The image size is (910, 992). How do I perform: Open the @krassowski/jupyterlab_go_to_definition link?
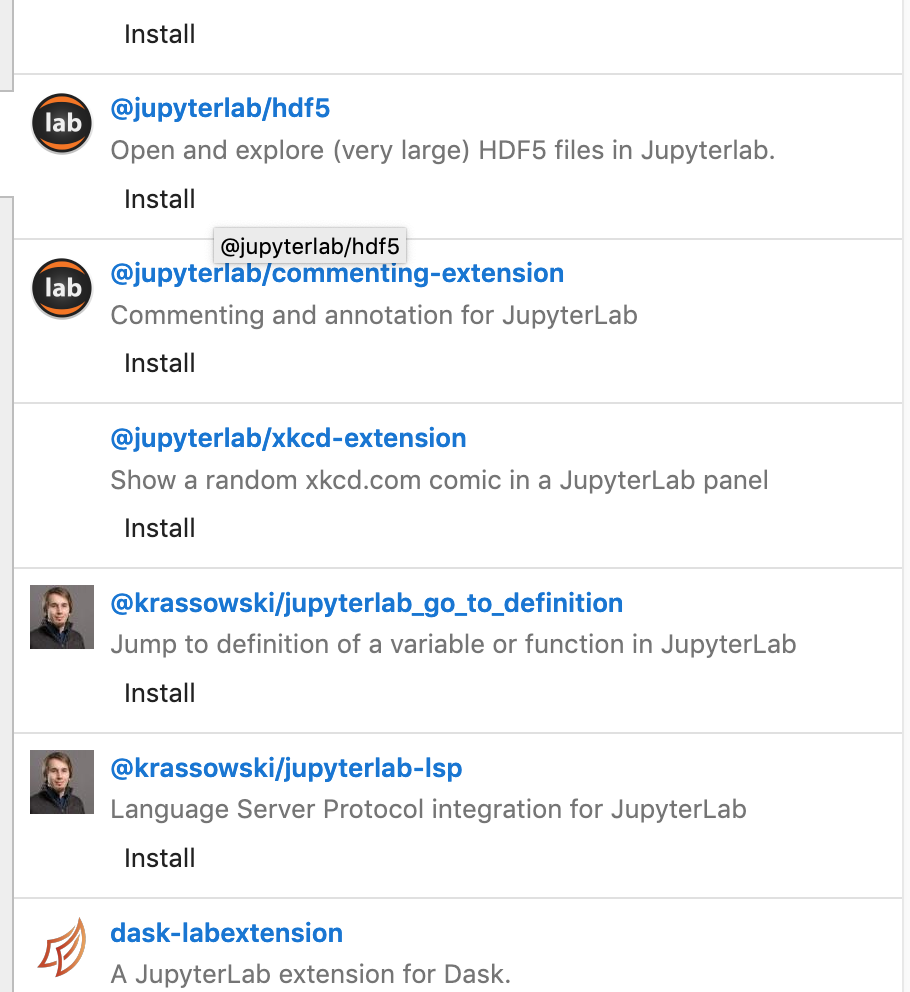(366, 603)
